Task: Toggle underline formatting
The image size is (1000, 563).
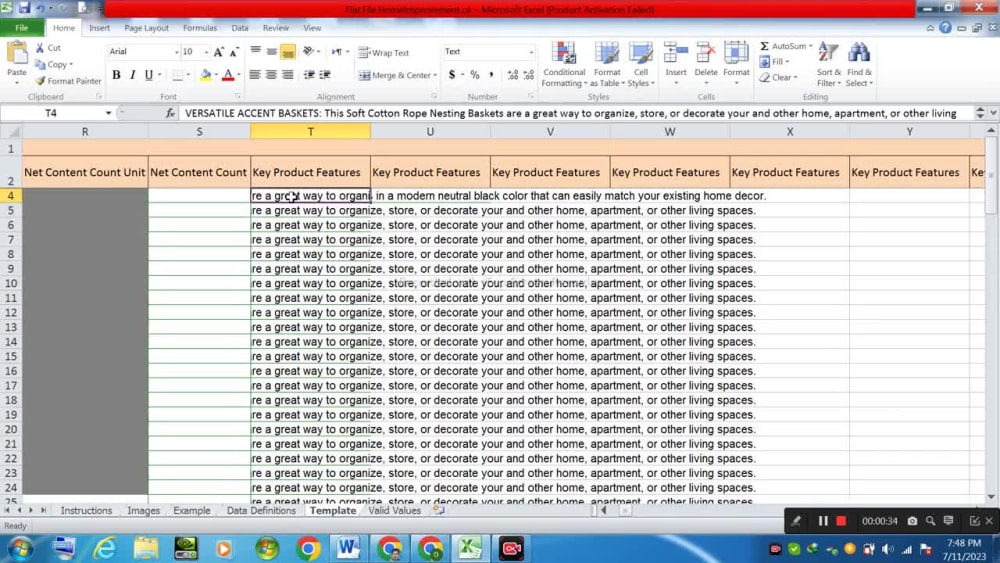Action: [x=149, y=75]
